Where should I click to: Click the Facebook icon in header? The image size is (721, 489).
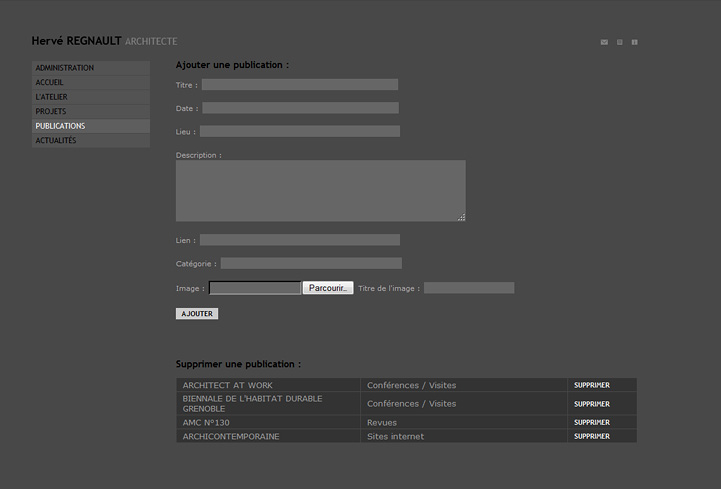pos(635,42)
